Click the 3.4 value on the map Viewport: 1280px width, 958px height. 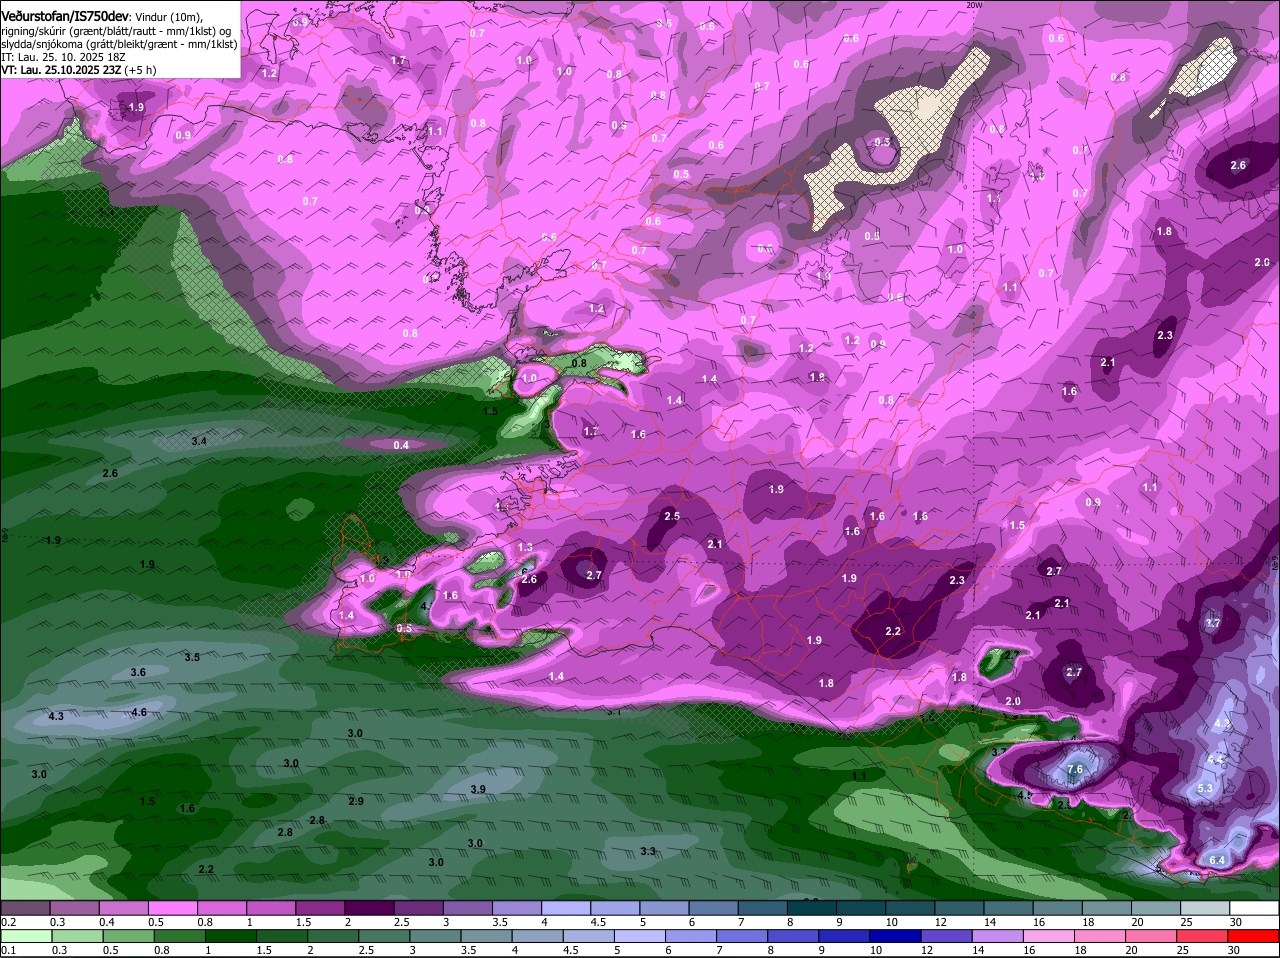point(199,441)
